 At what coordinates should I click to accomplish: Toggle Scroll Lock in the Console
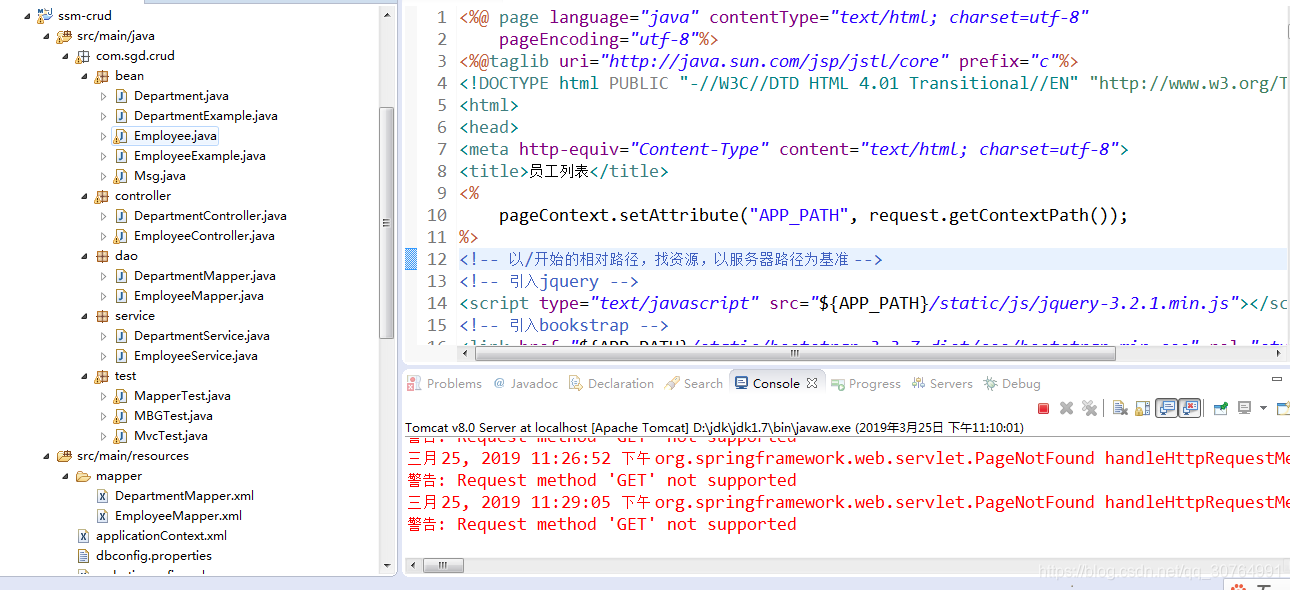pyautogui.click(x=1142, y=408)
